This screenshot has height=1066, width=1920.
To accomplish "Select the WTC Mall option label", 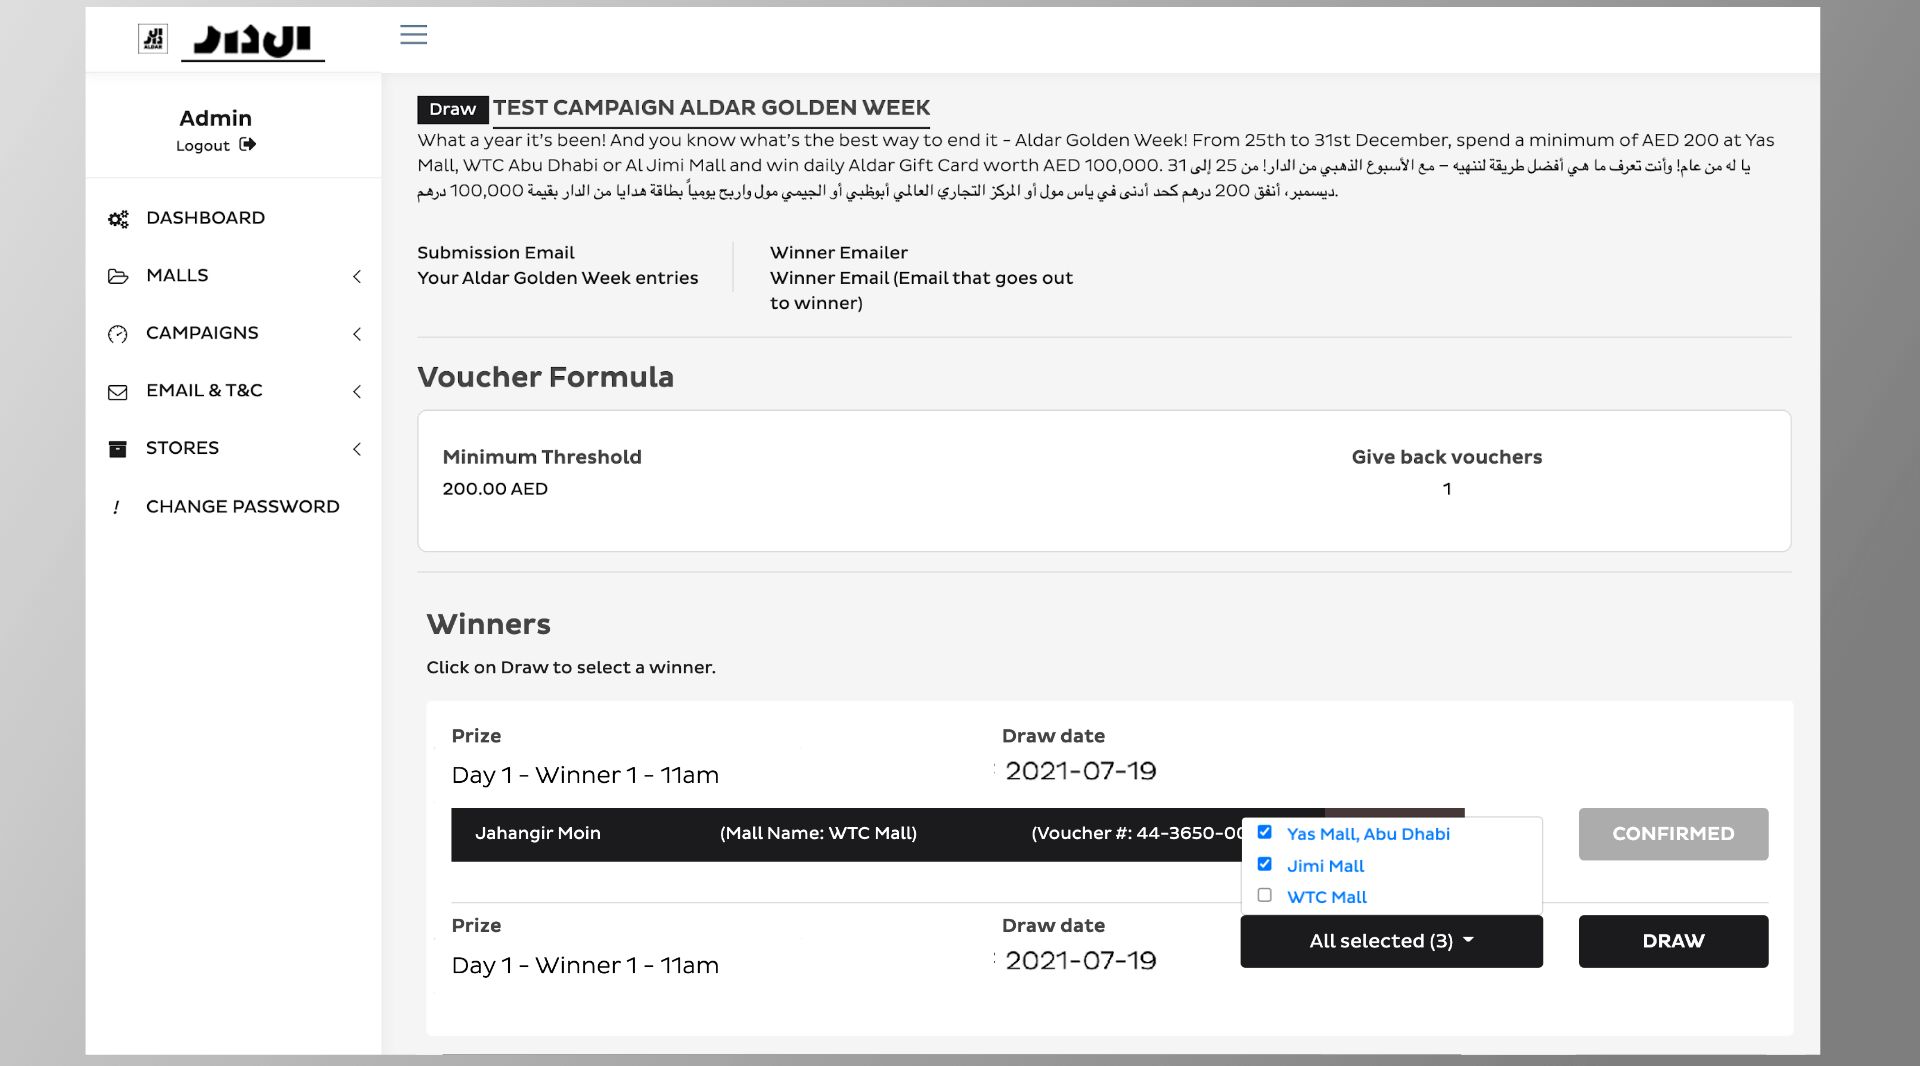I will click(x=1326, y=897).
